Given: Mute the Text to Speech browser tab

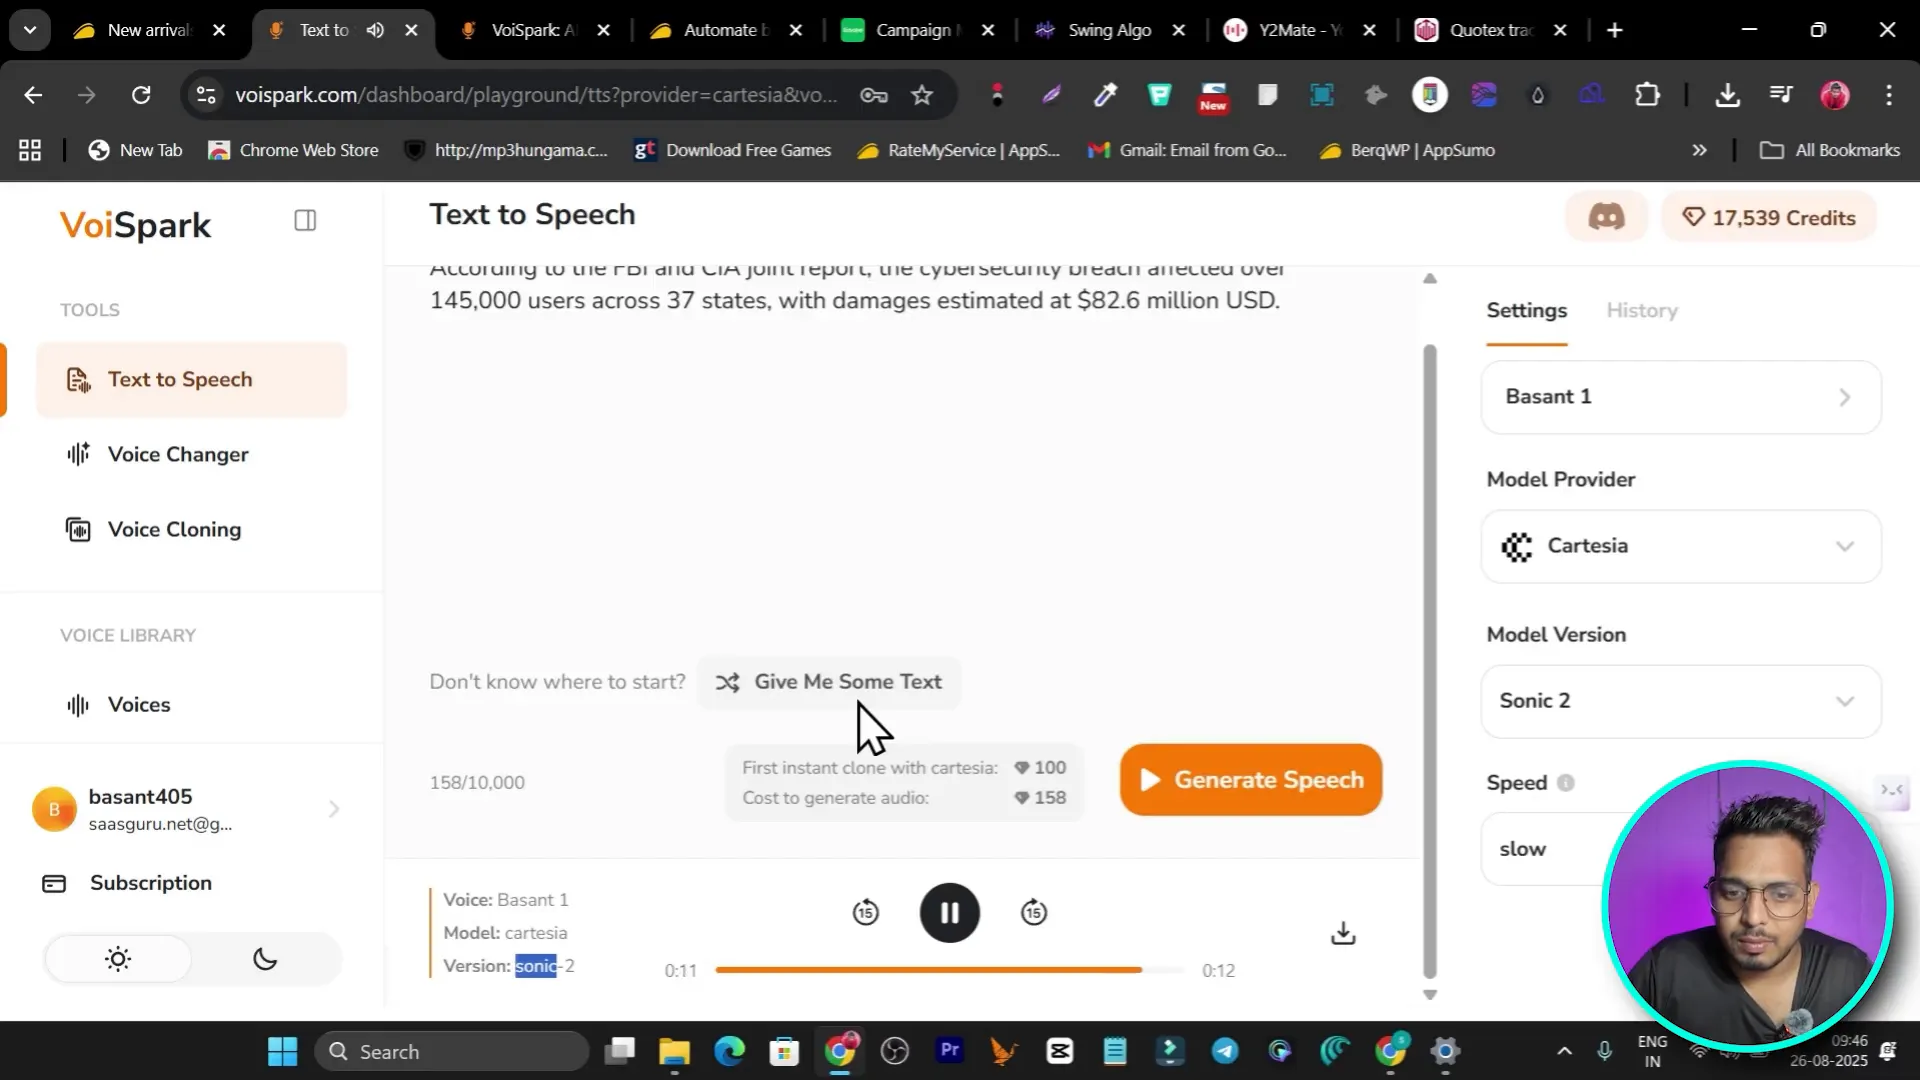Looking at the screenshot, I should (375, 30).
